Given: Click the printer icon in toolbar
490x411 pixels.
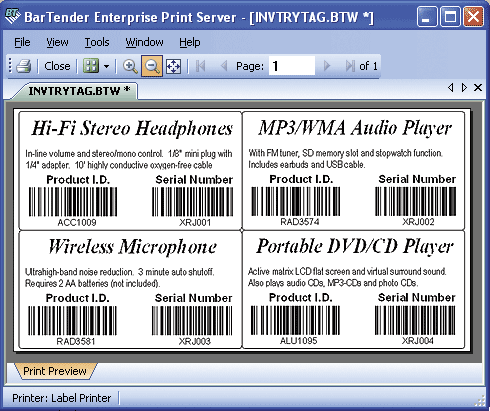Looking at the screenshot, I should tap(24, 66).
